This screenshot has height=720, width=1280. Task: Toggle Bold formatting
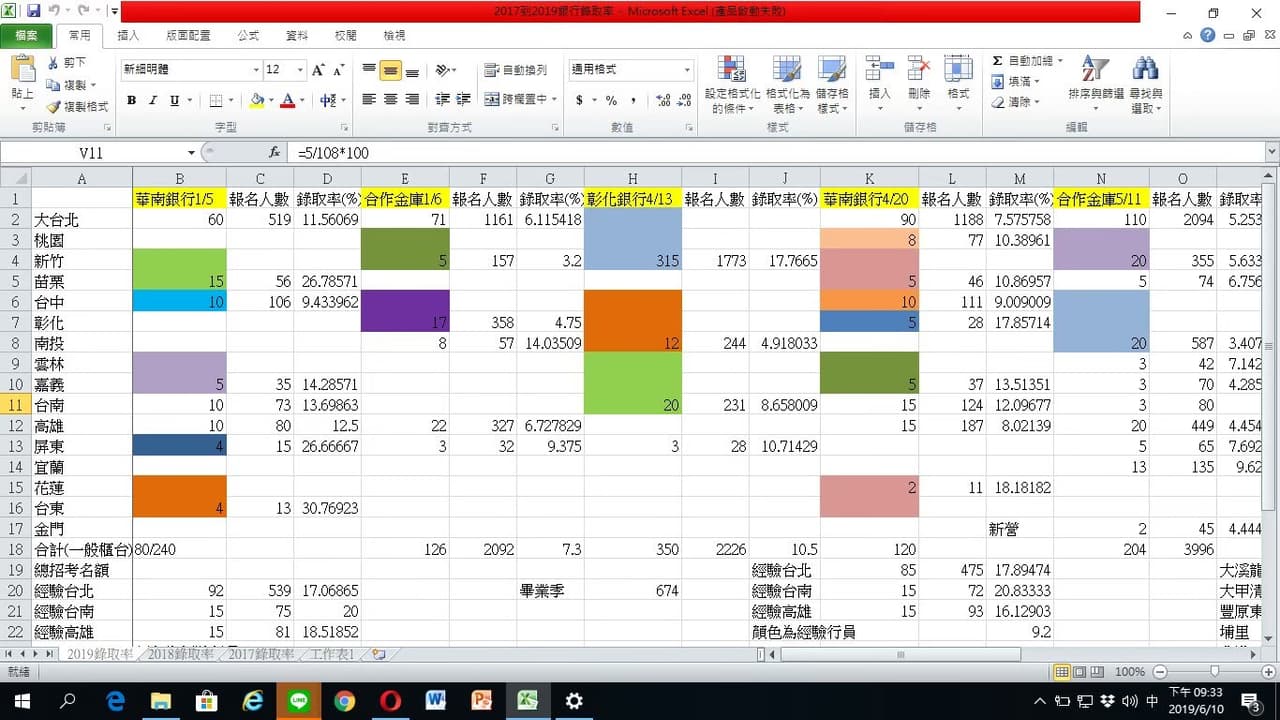(131, 100)
